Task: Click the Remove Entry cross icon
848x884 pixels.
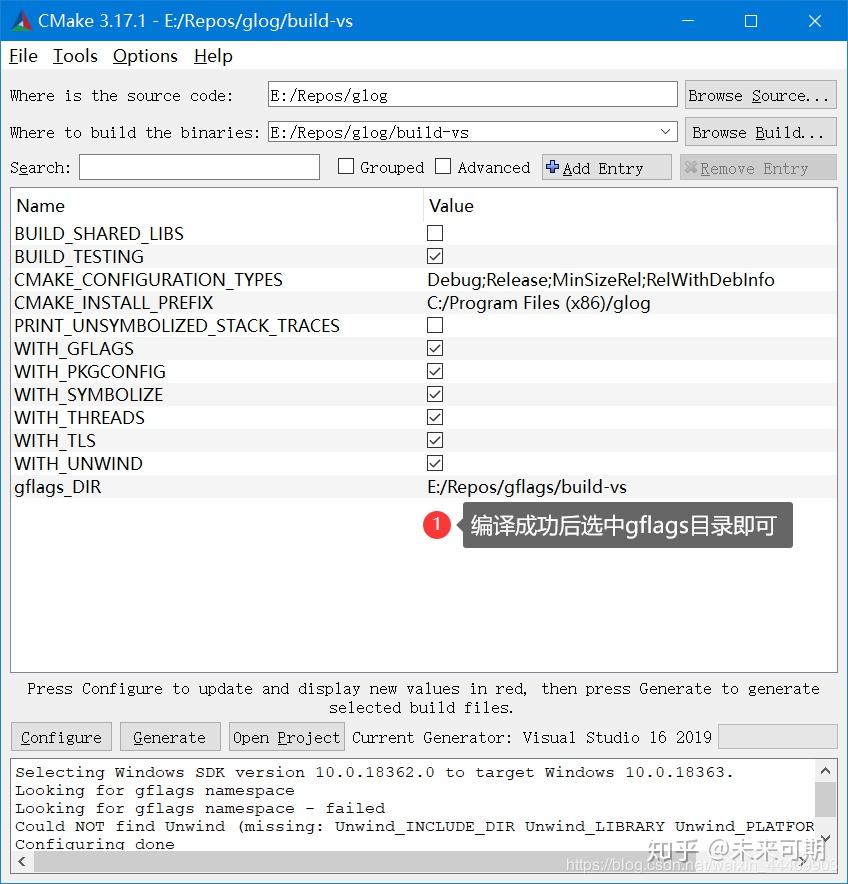Action: (x=693, y=167)
